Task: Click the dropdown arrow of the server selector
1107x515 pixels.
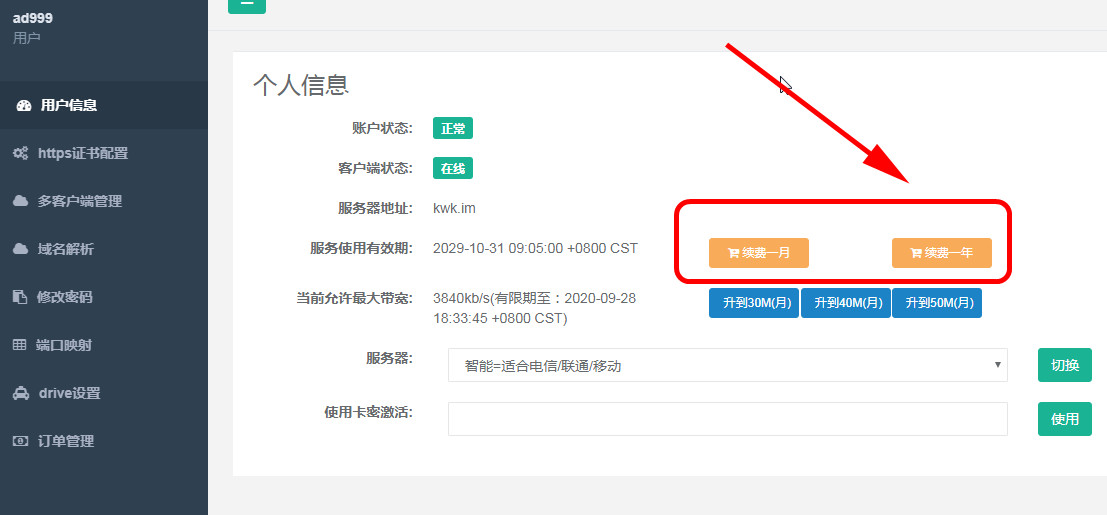Action: [x=997, y=365]
